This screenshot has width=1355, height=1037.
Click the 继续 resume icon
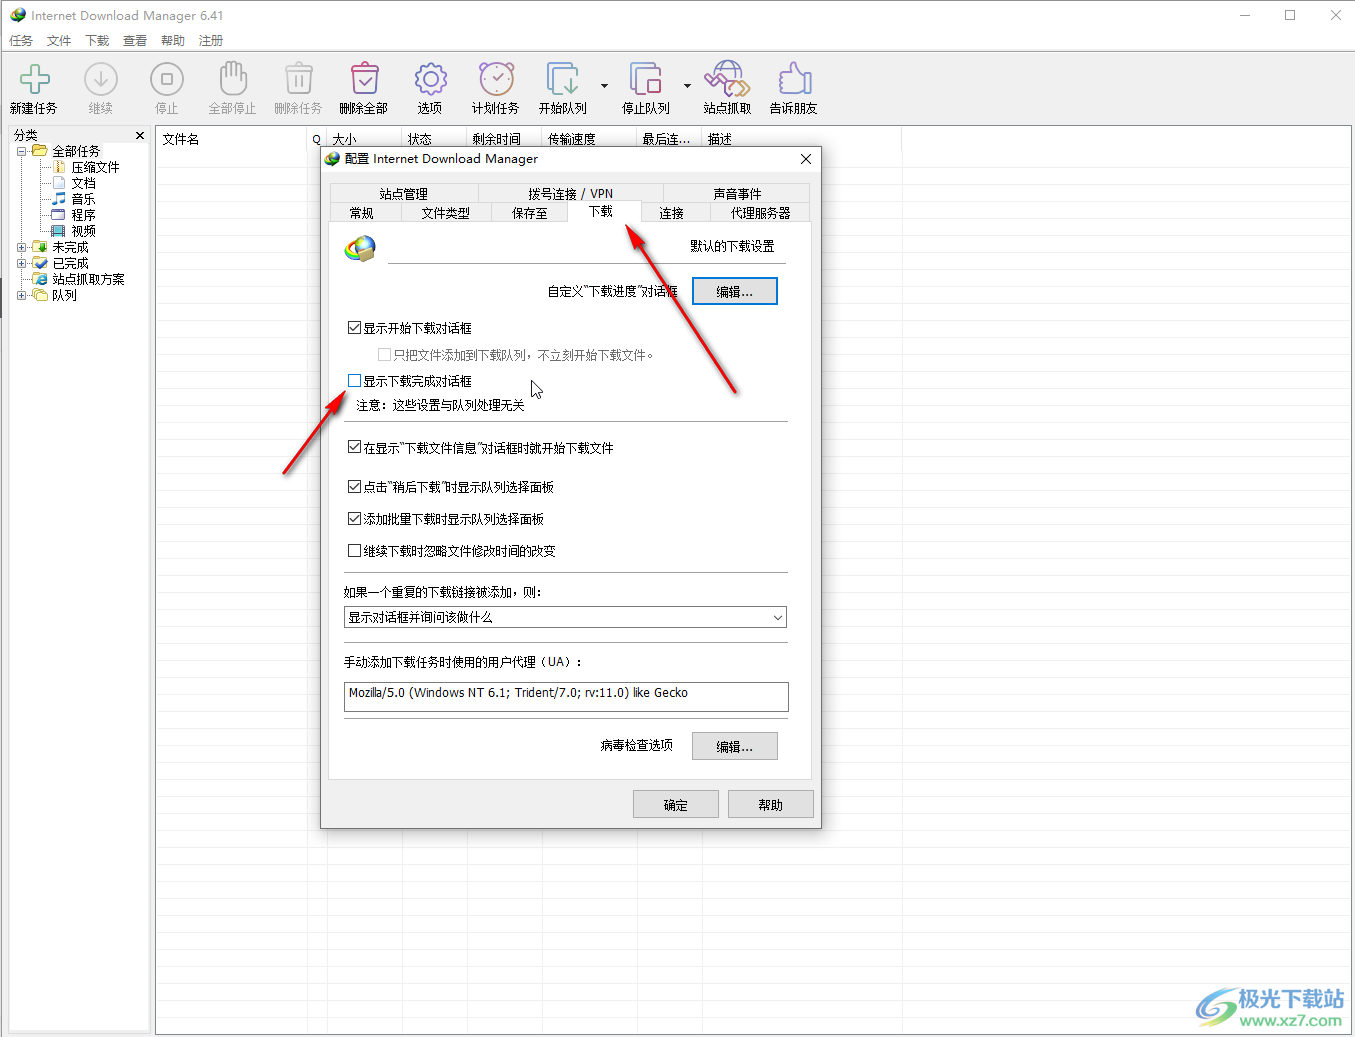click(101, 79)
